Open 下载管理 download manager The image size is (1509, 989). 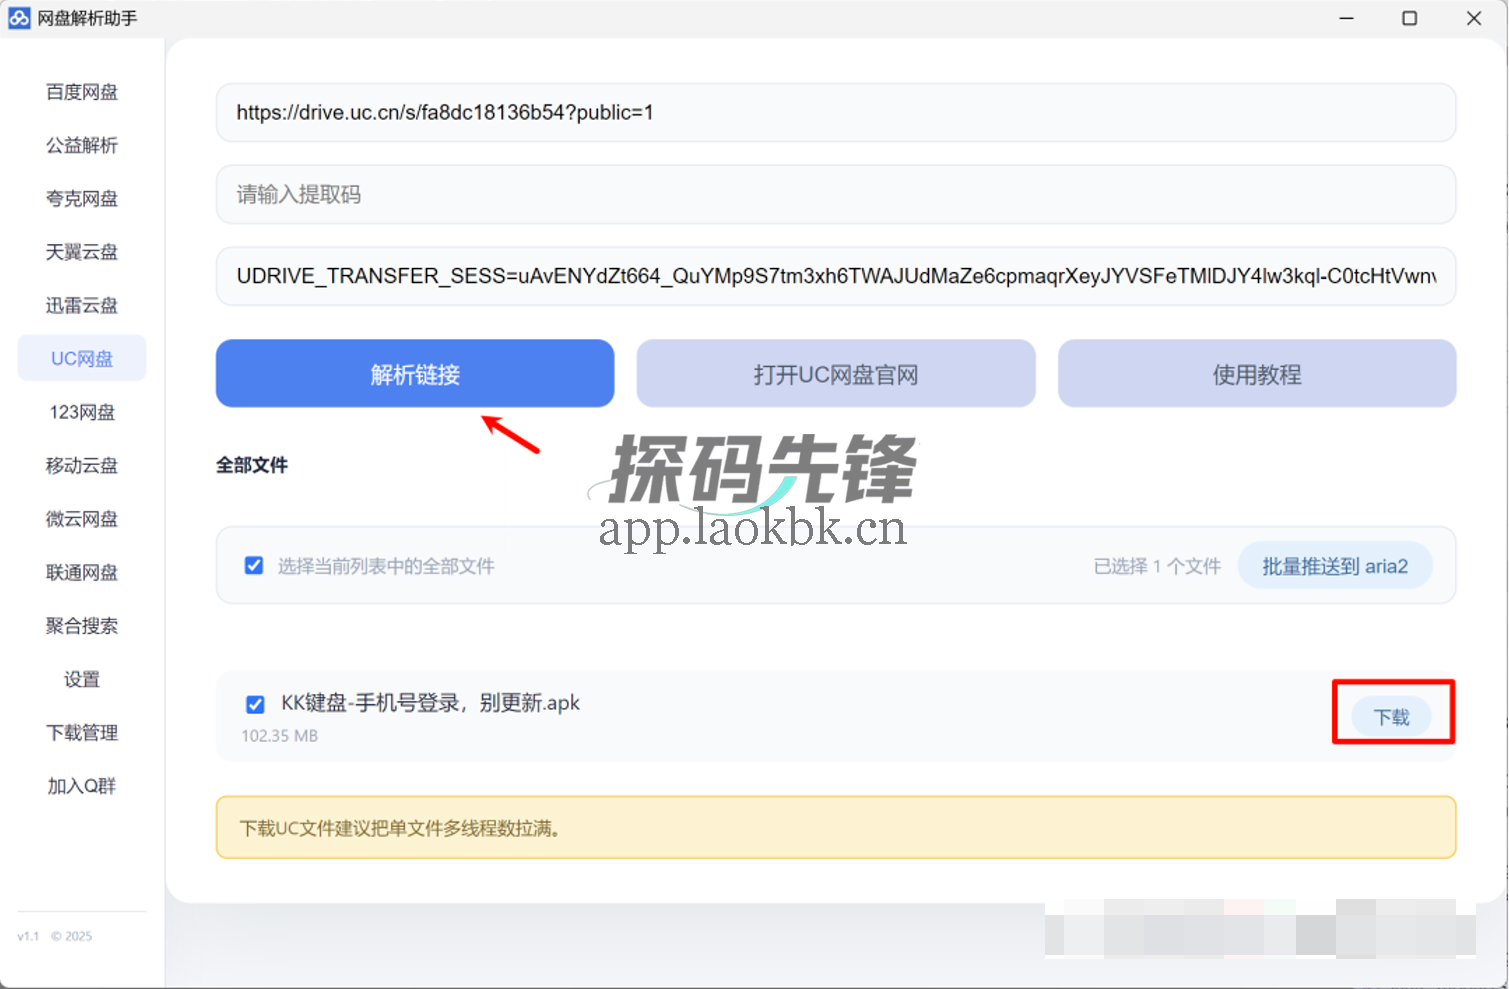click(81, 732)
